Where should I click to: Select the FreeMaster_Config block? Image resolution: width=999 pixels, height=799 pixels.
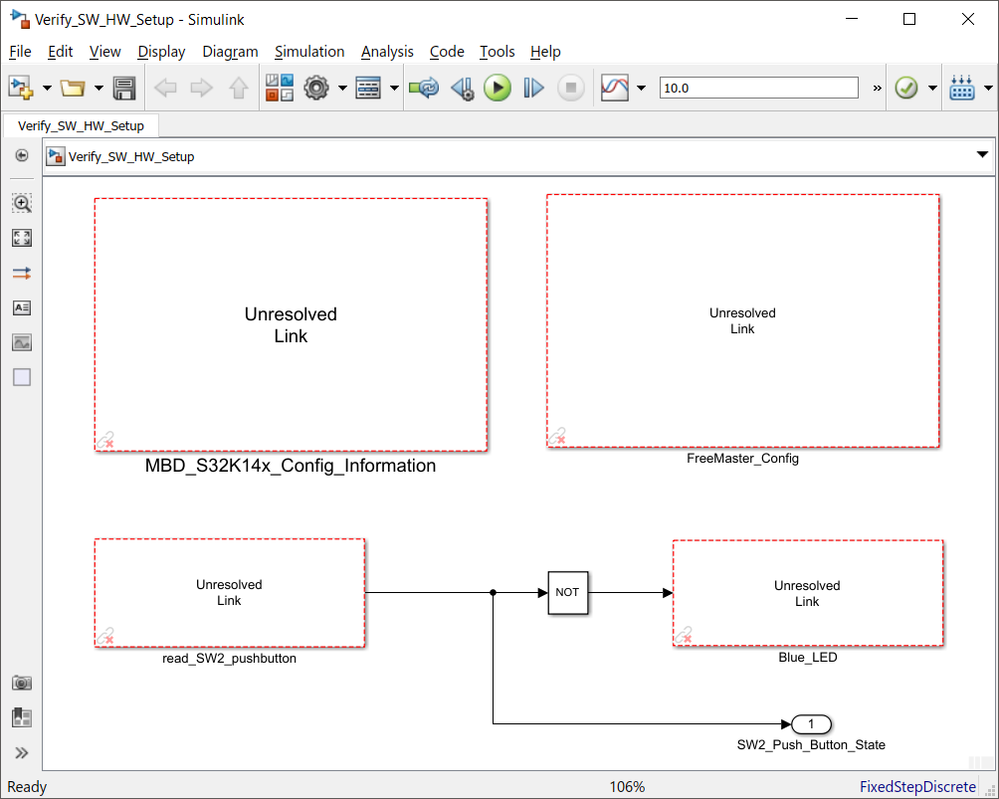tap(743, 321)
